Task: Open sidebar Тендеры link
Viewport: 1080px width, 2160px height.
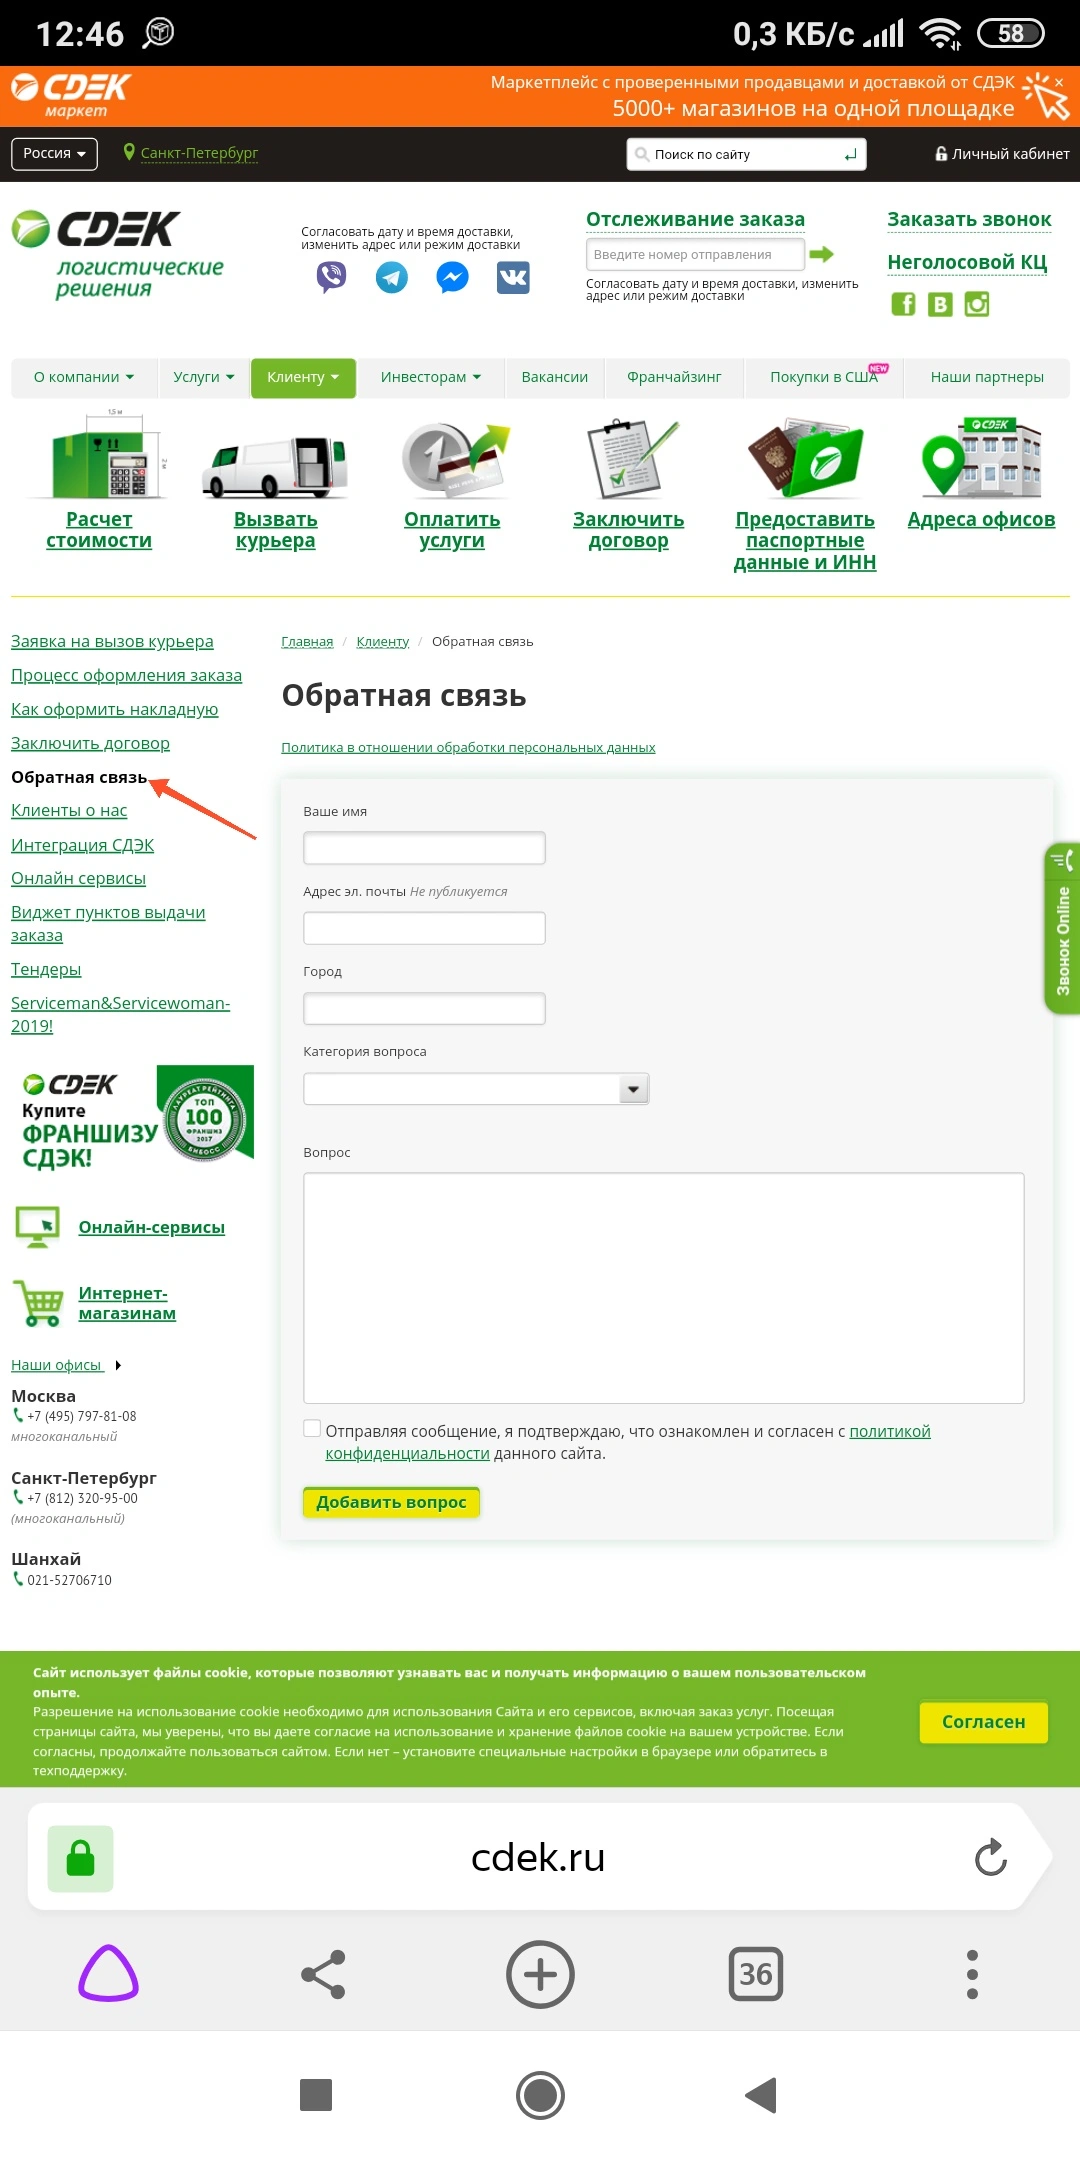Action: click(46, 969)
